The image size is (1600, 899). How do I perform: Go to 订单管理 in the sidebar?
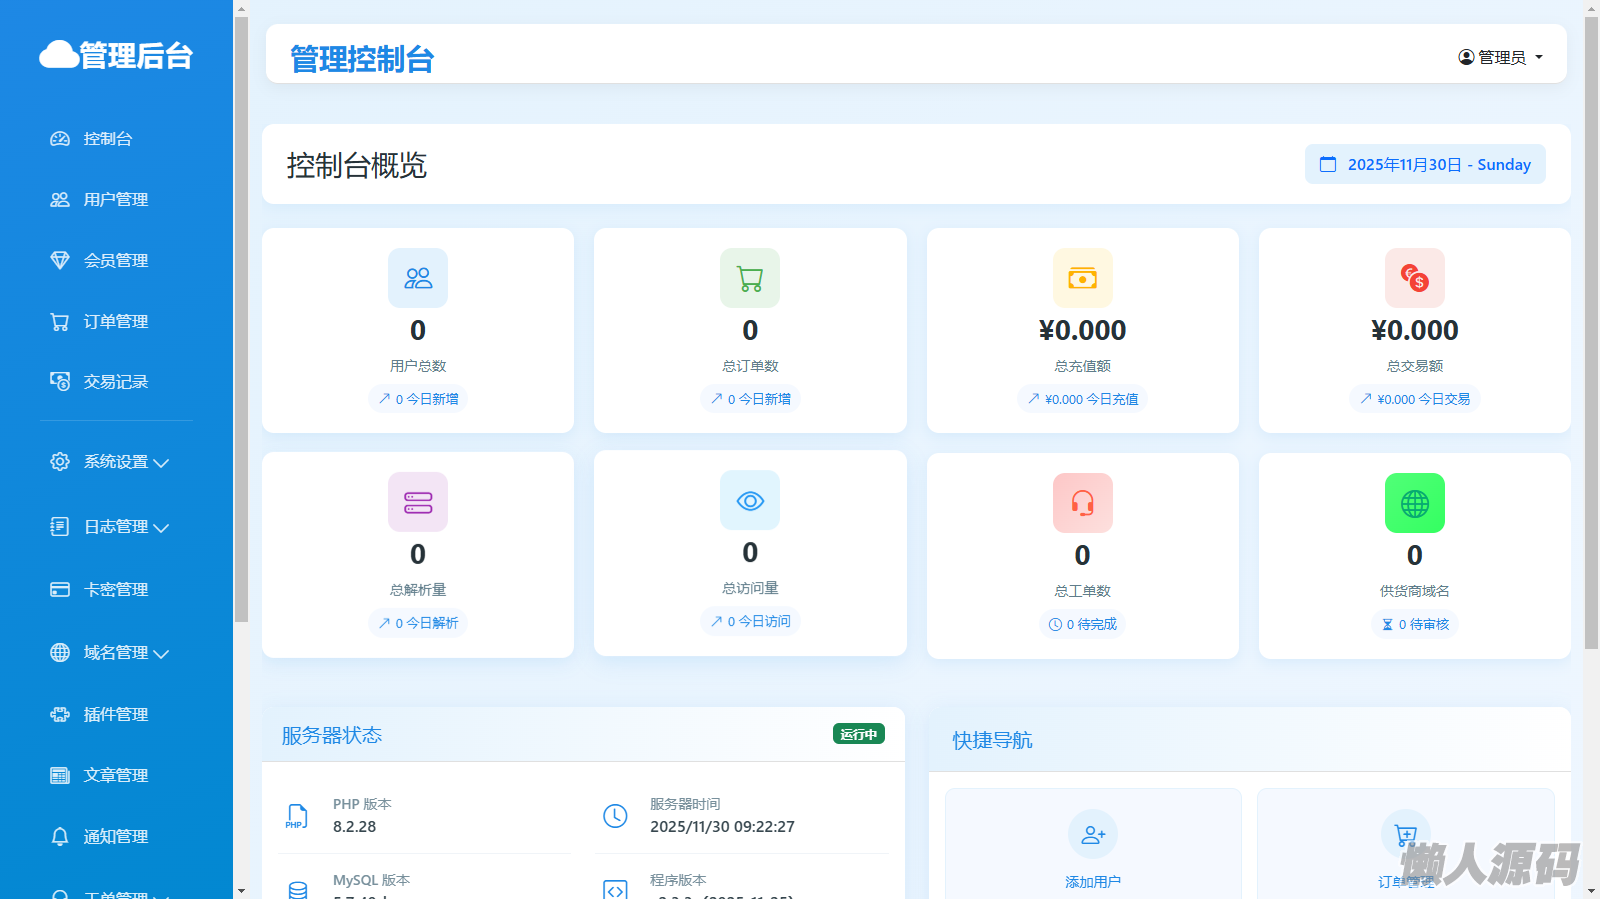click(x=115, y=322)
